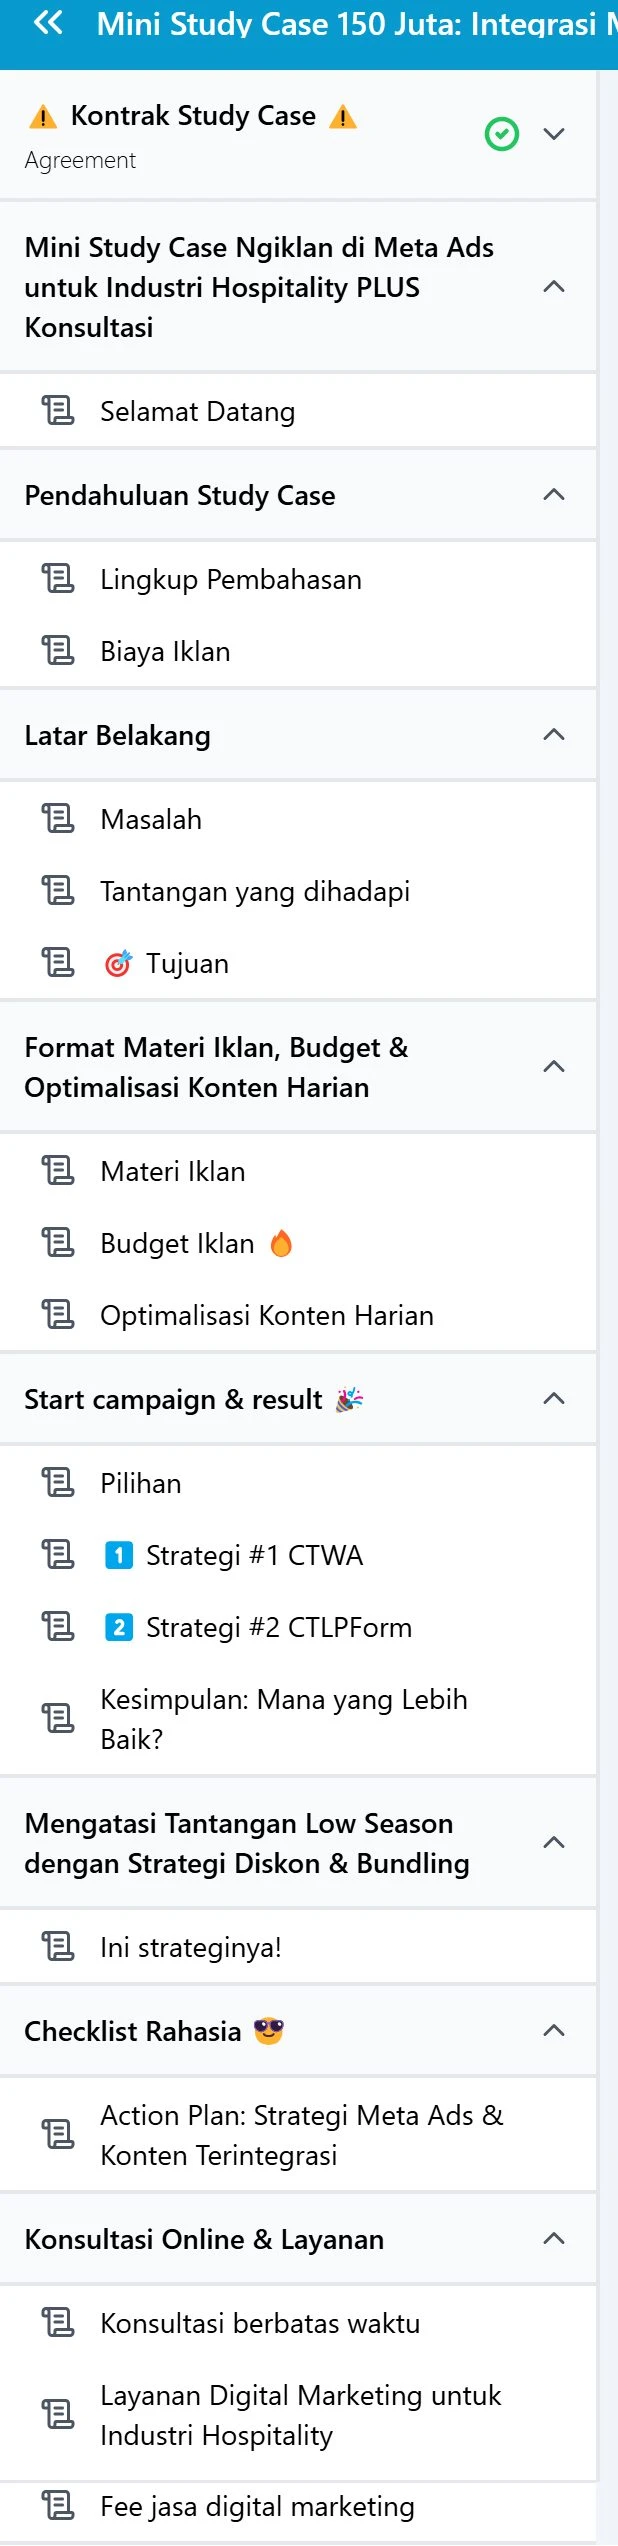
Task: Open Konsultasi berbatas waktu lesson
Action: 260,2323
